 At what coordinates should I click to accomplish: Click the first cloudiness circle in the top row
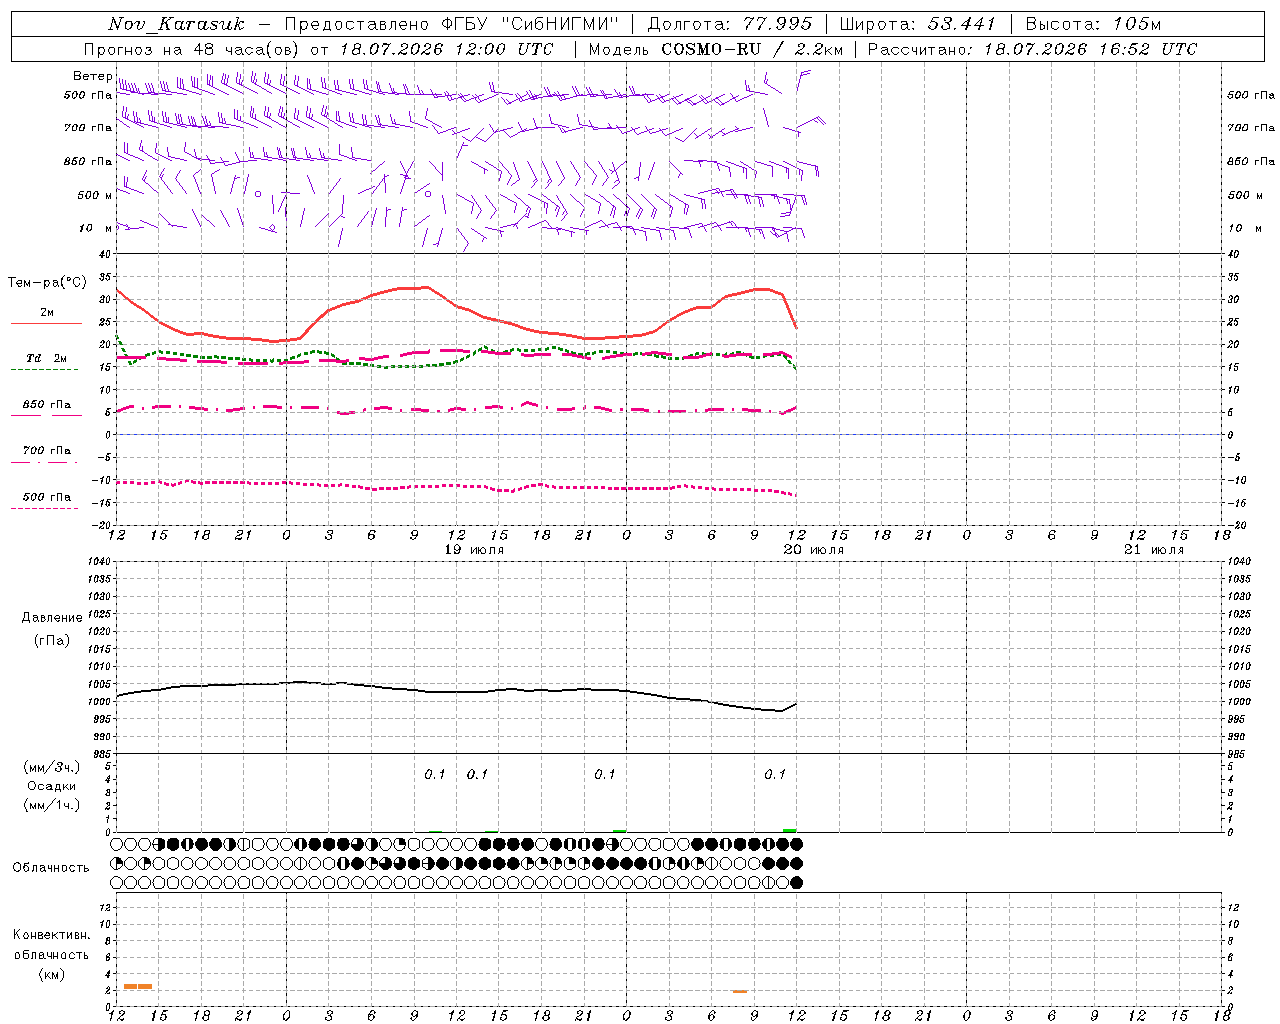(118, 844)
